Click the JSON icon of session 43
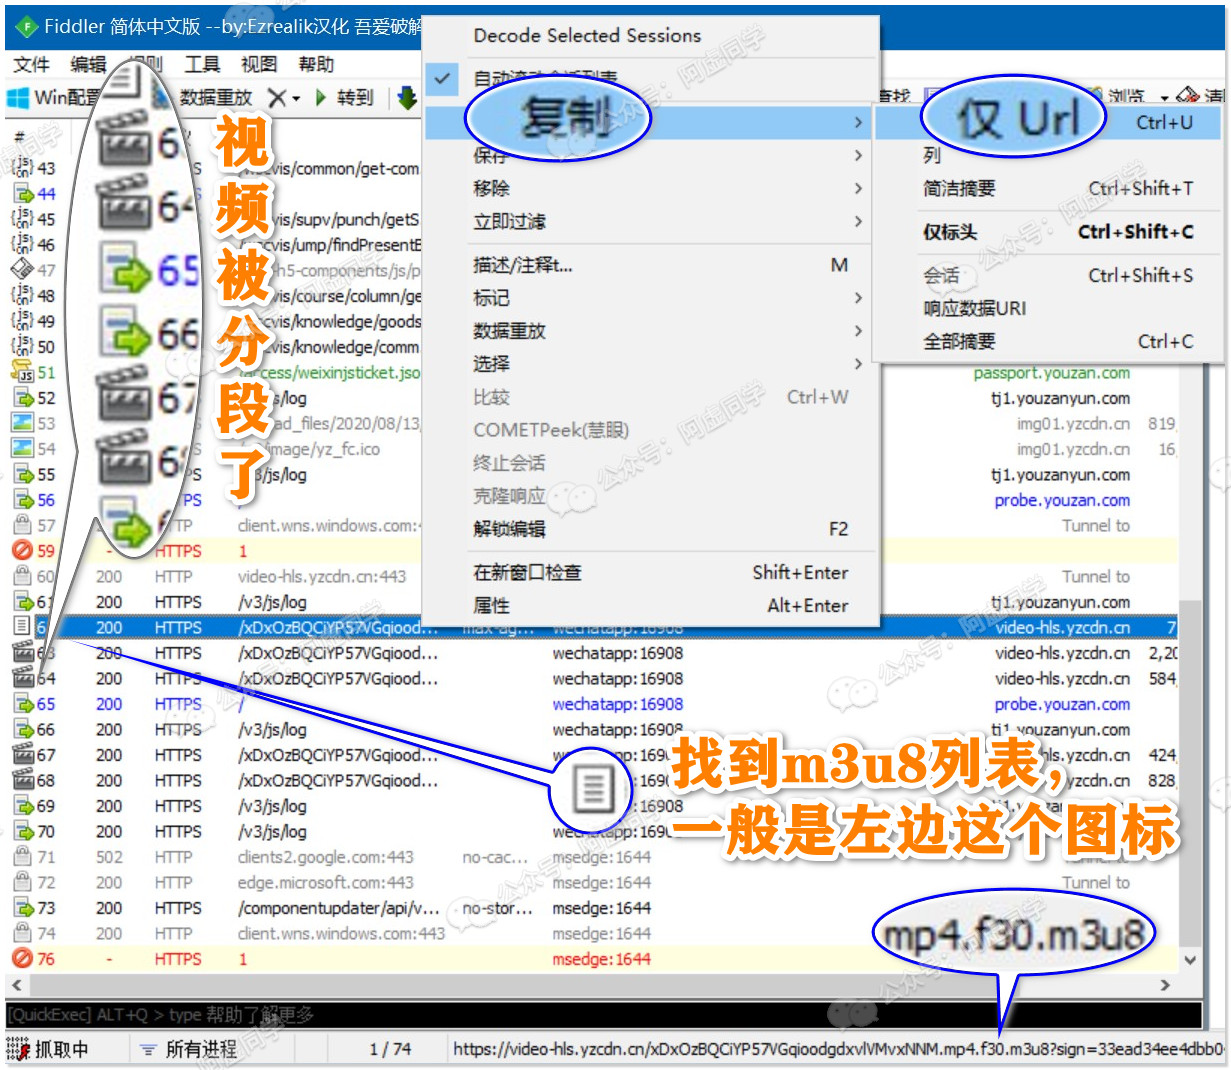The height and width of the screenshot is (1070, 1231). (22, 168)
